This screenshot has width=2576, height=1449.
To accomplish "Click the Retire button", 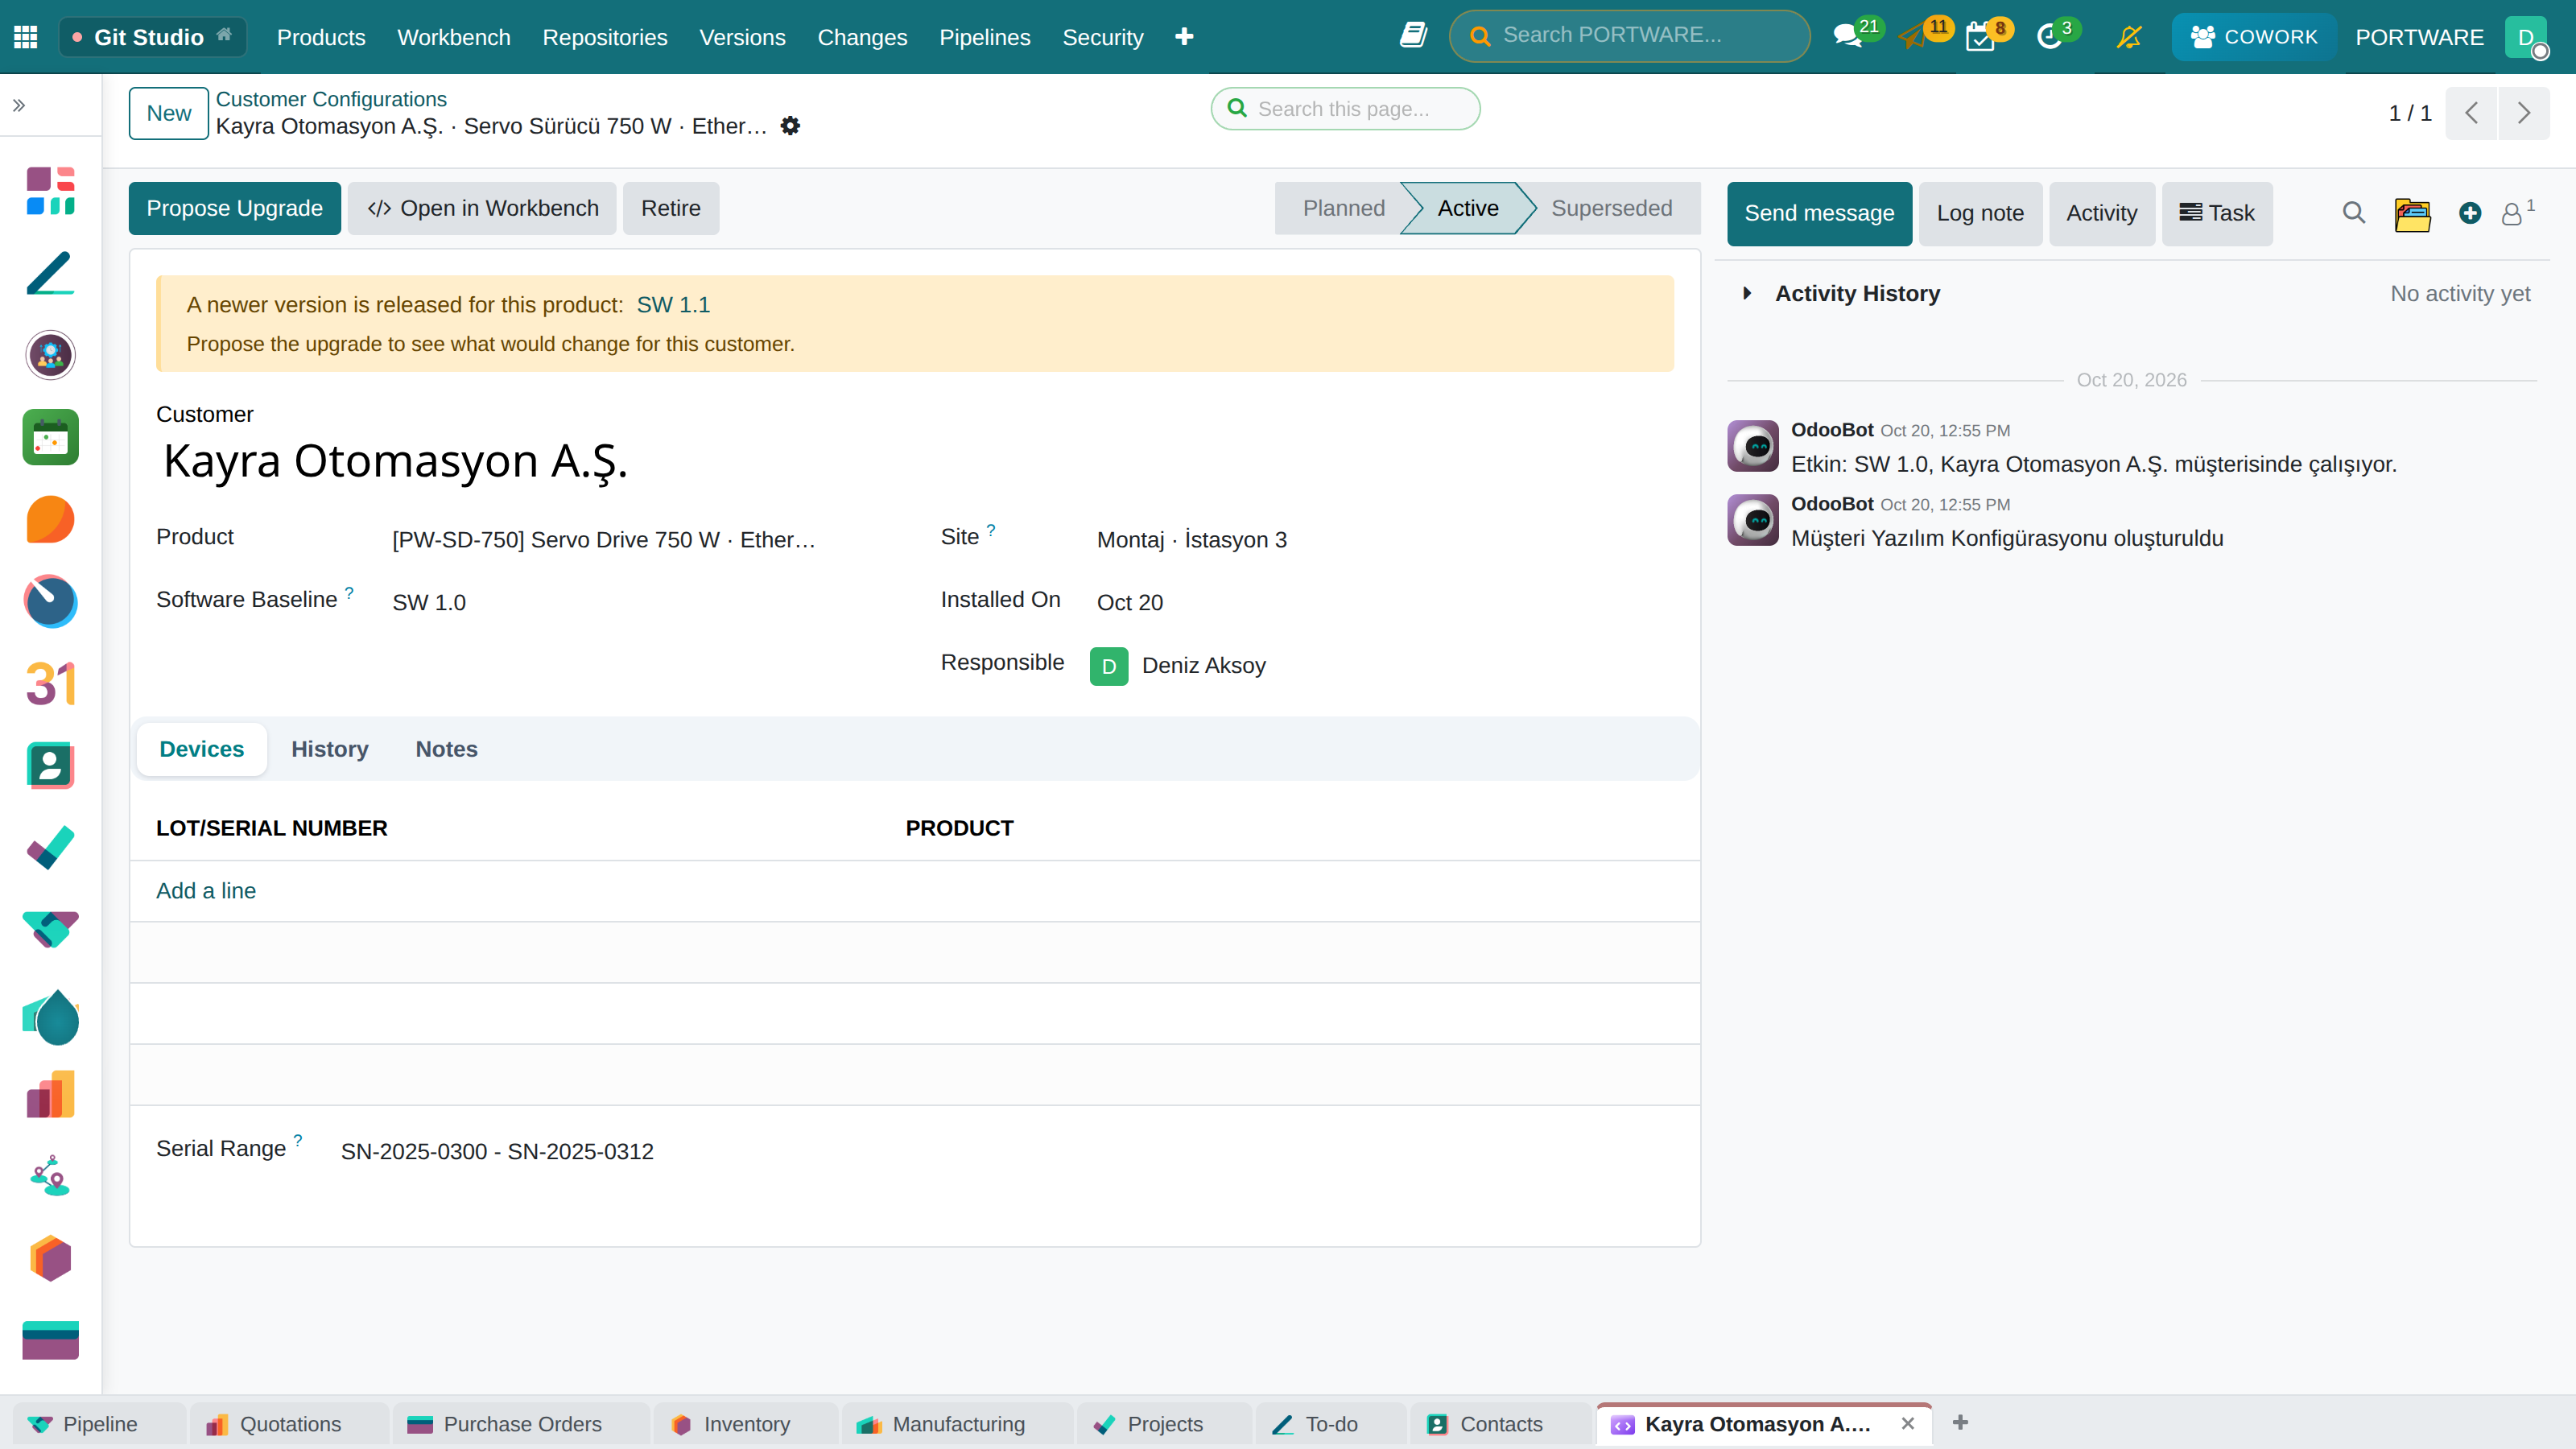I will click(x=670, y=208).
